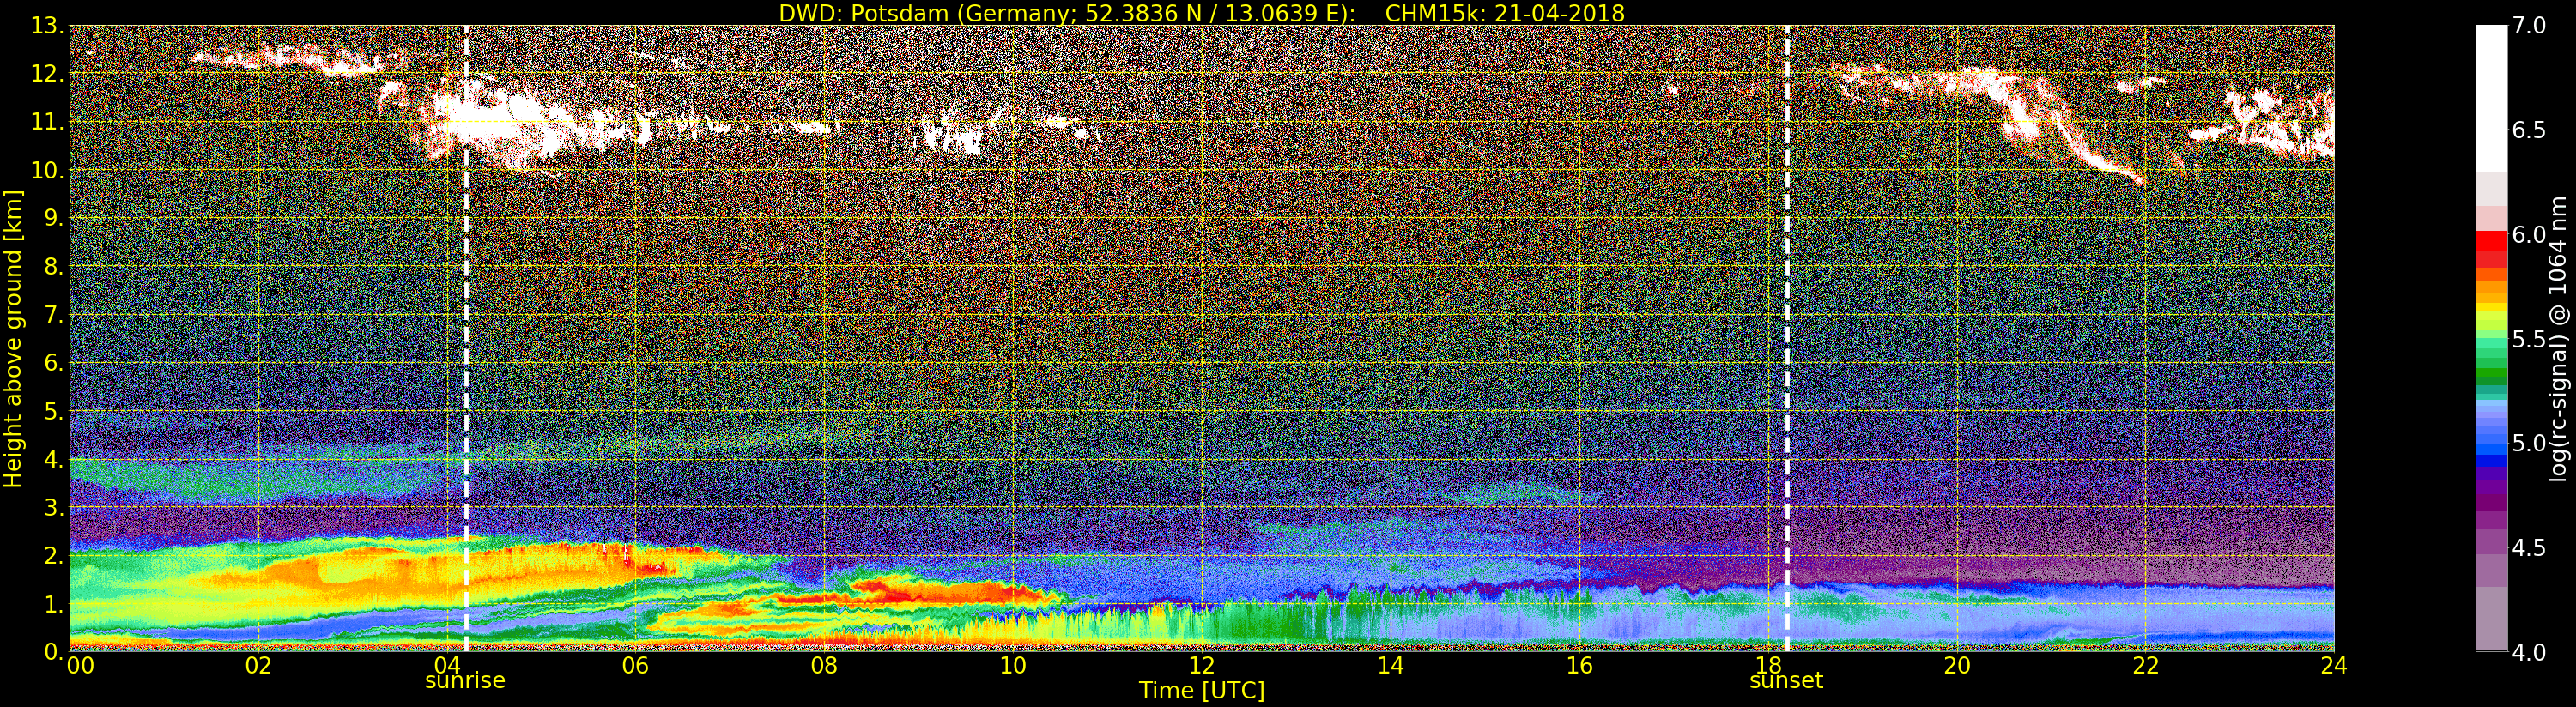Click the height axis tick label '13.'
Image resolution: width=2576 pixels, height=707 pixels.
click(47, 26)
